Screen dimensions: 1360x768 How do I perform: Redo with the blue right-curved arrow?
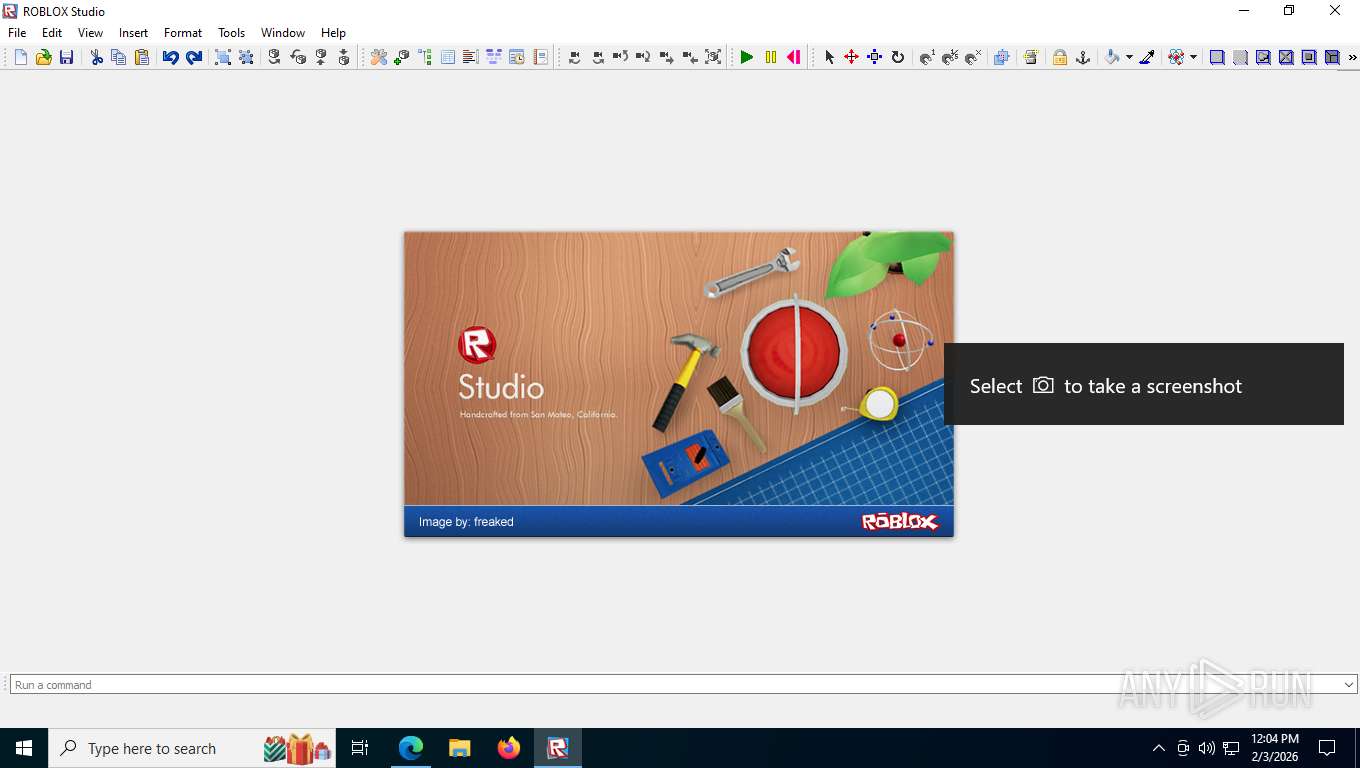tap(194, 58)
